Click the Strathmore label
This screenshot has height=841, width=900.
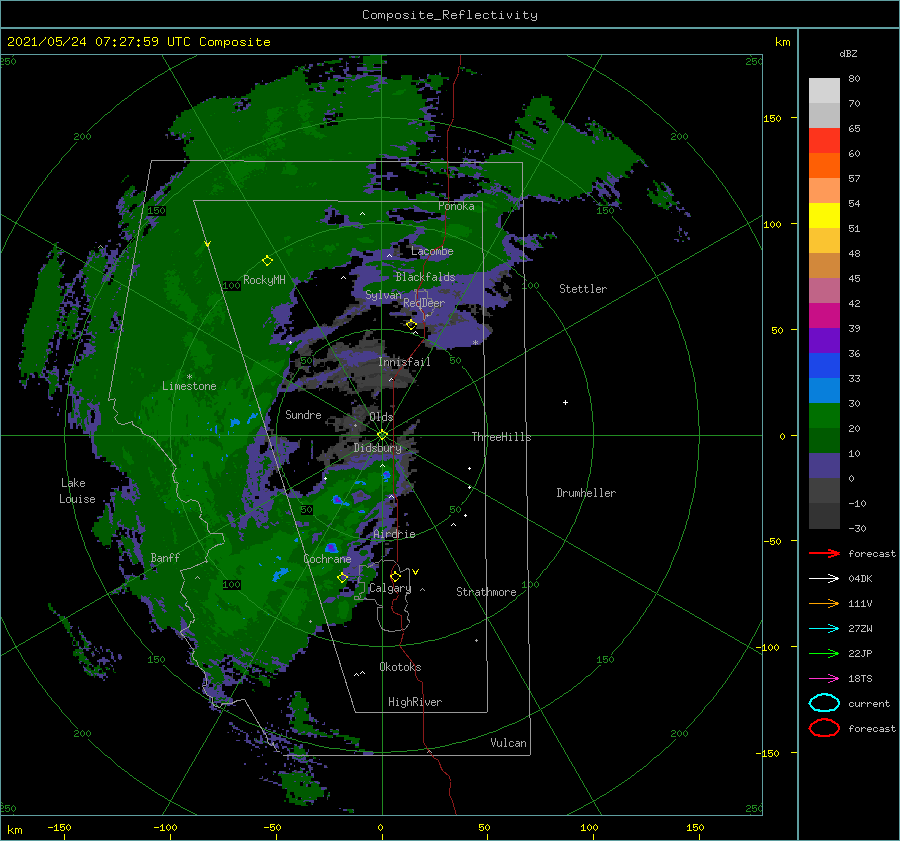pyautogui.click(x=486, y=592)
